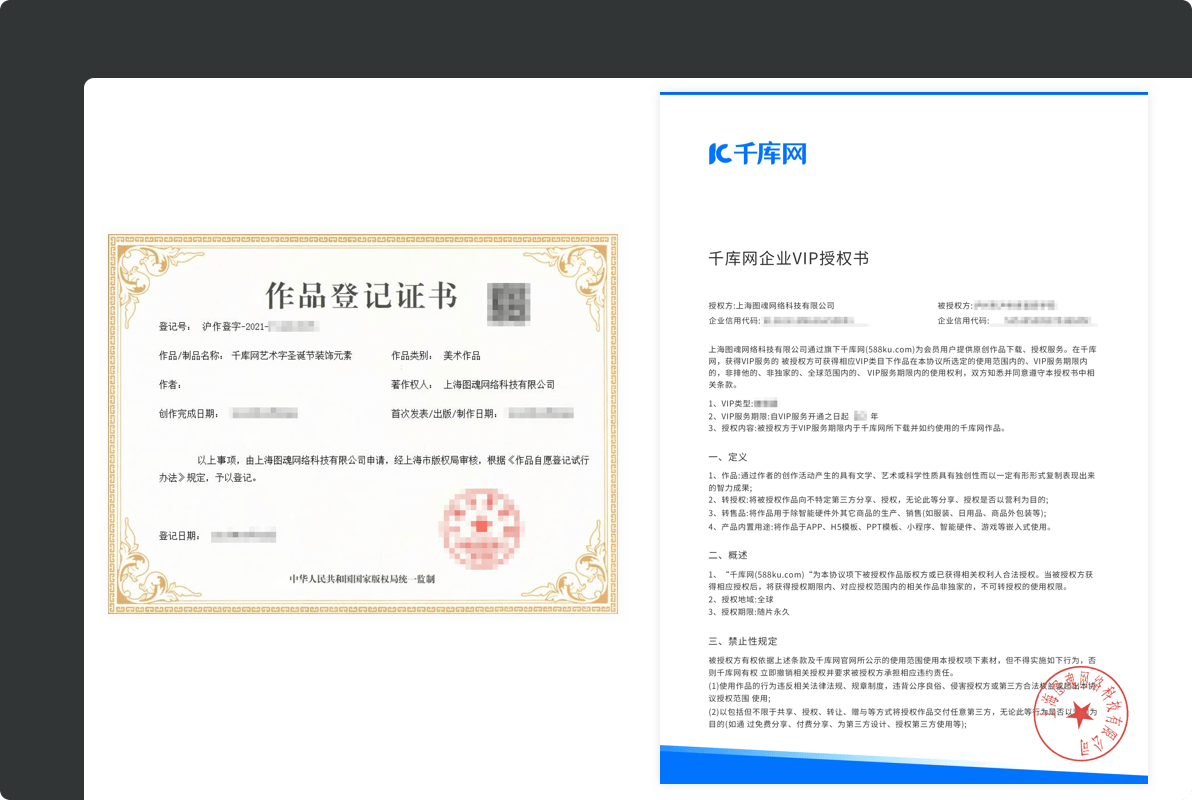Click the red round company seal on the authorization letter

pyautogui.click(x=1080, y=713)
